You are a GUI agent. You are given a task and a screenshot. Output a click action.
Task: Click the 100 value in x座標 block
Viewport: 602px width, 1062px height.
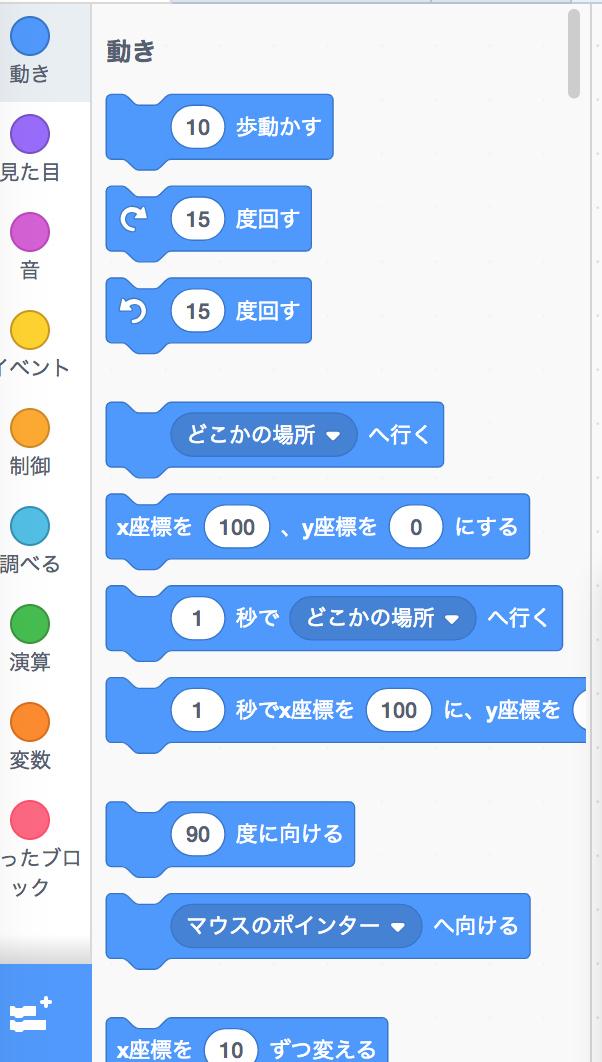click(x=237, y=527)
